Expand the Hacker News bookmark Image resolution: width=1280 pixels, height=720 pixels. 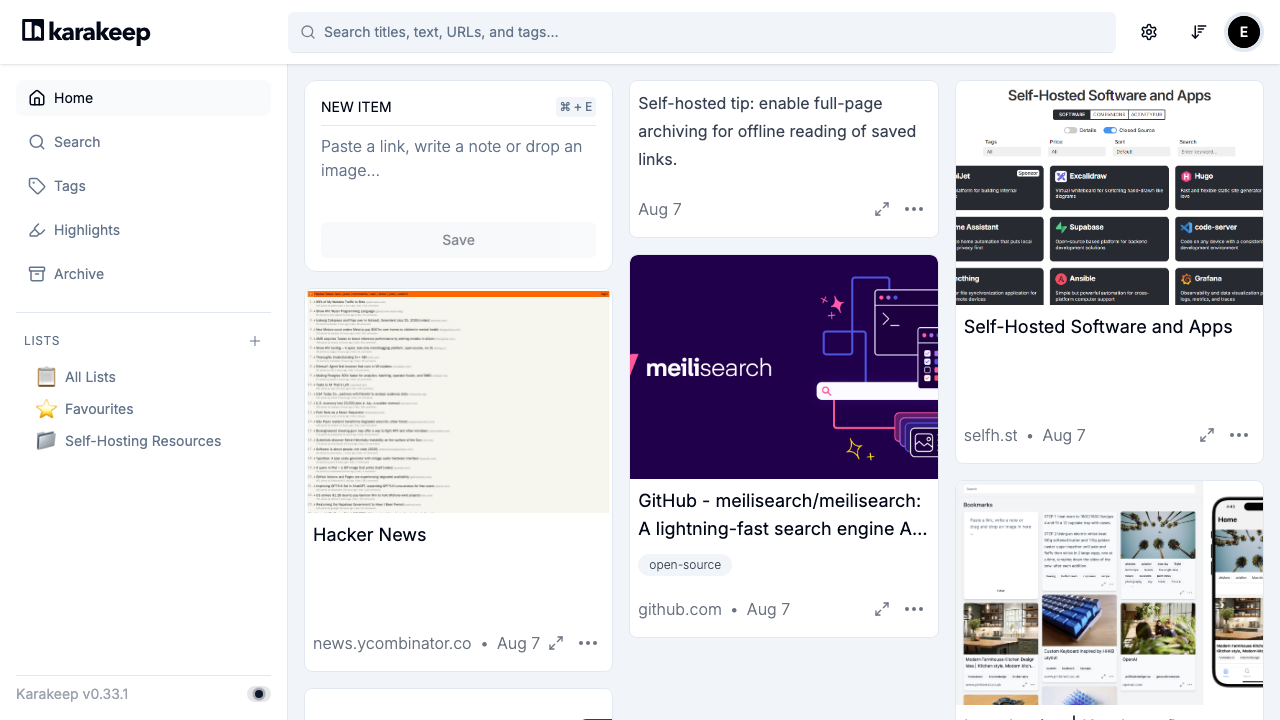[556, 643]
